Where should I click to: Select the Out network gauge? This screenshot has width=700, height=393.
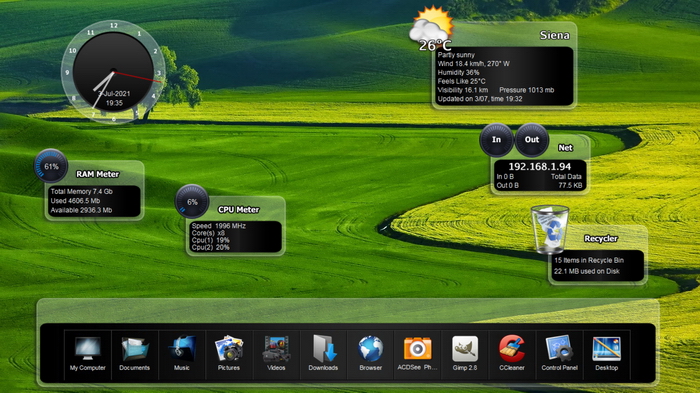tap(531, 140)
